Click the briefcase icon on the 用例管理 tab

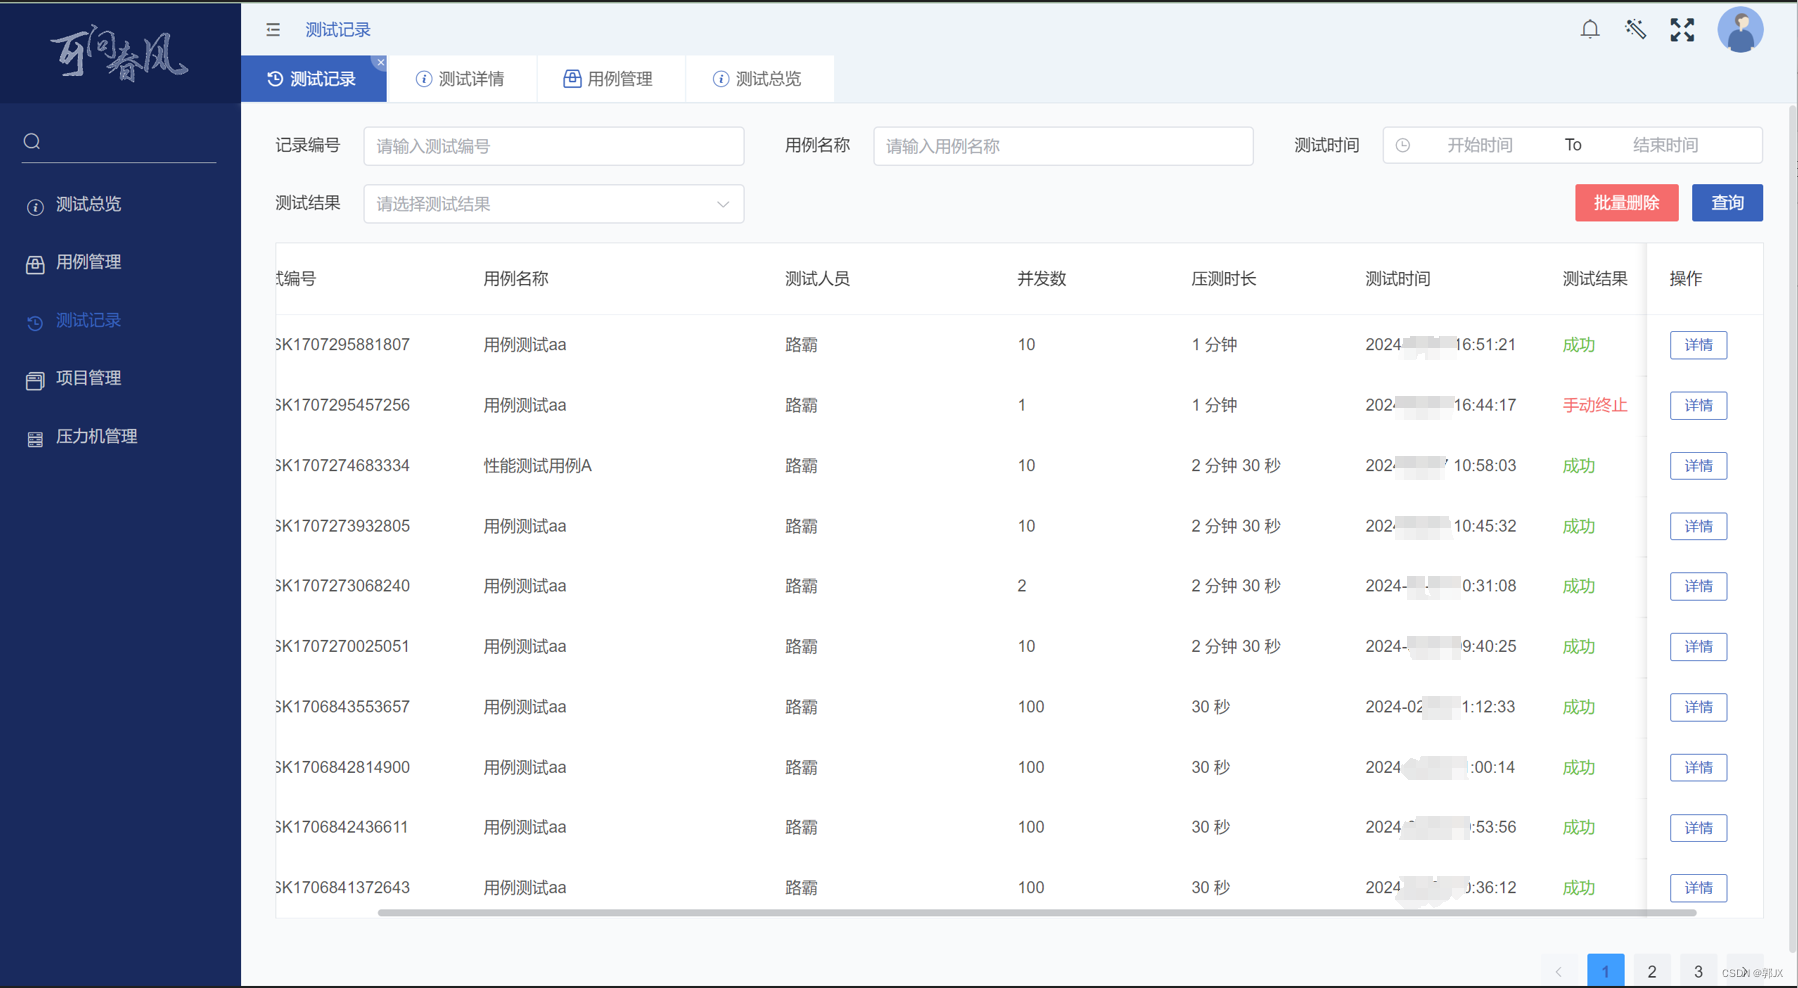point(572,79)
